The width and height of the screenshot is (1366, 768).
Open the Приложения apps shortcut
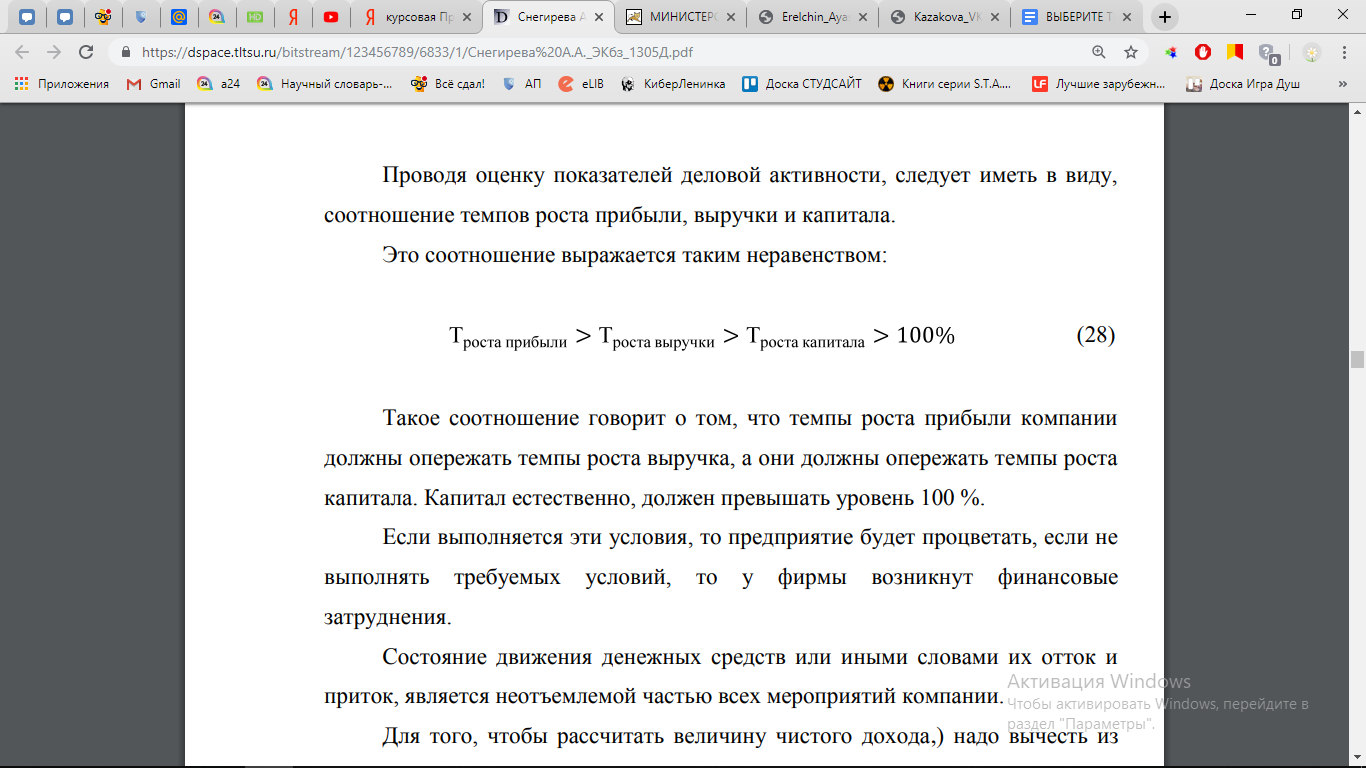click(x=61, y=84)
